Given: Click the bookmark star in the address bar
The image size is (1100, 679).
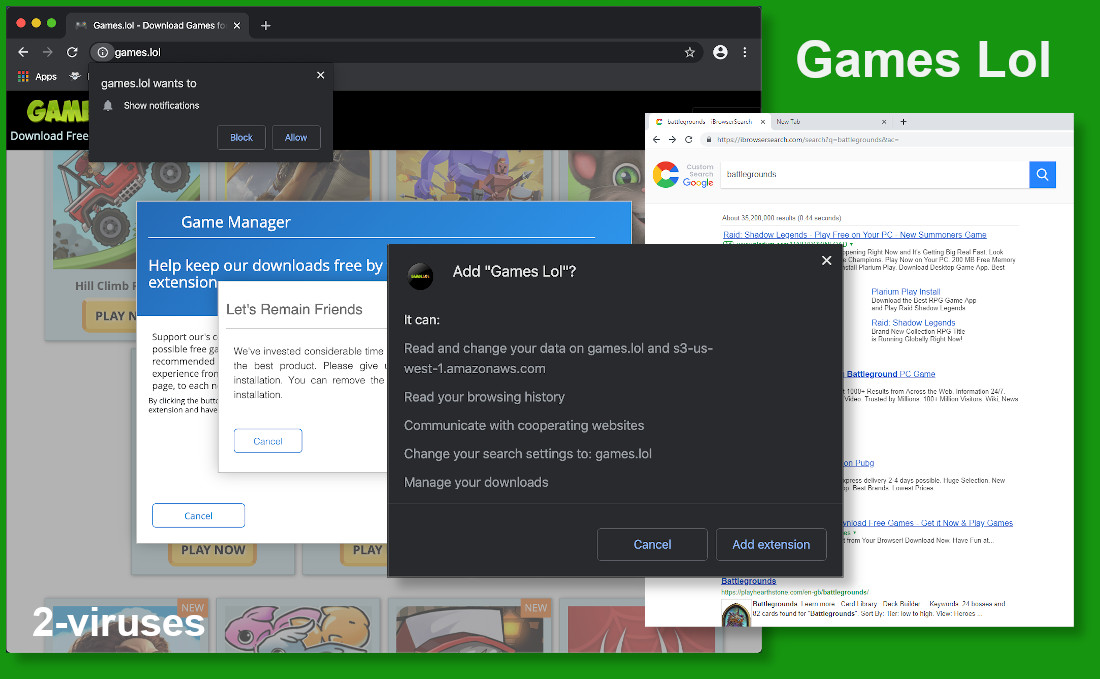Looking at the screenshot, I should coord(690,52).
